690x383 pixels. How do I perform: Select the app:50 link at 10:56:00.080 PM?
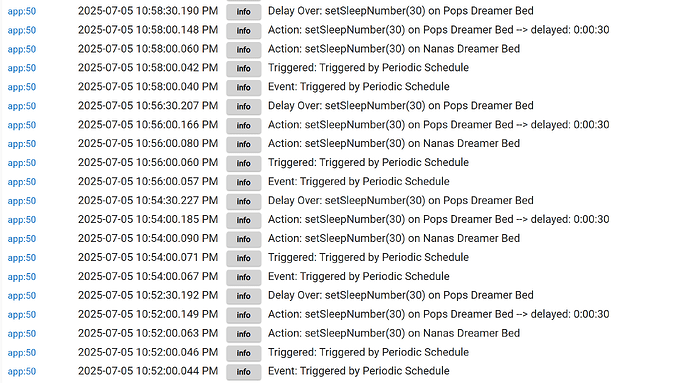coord(22,144)
